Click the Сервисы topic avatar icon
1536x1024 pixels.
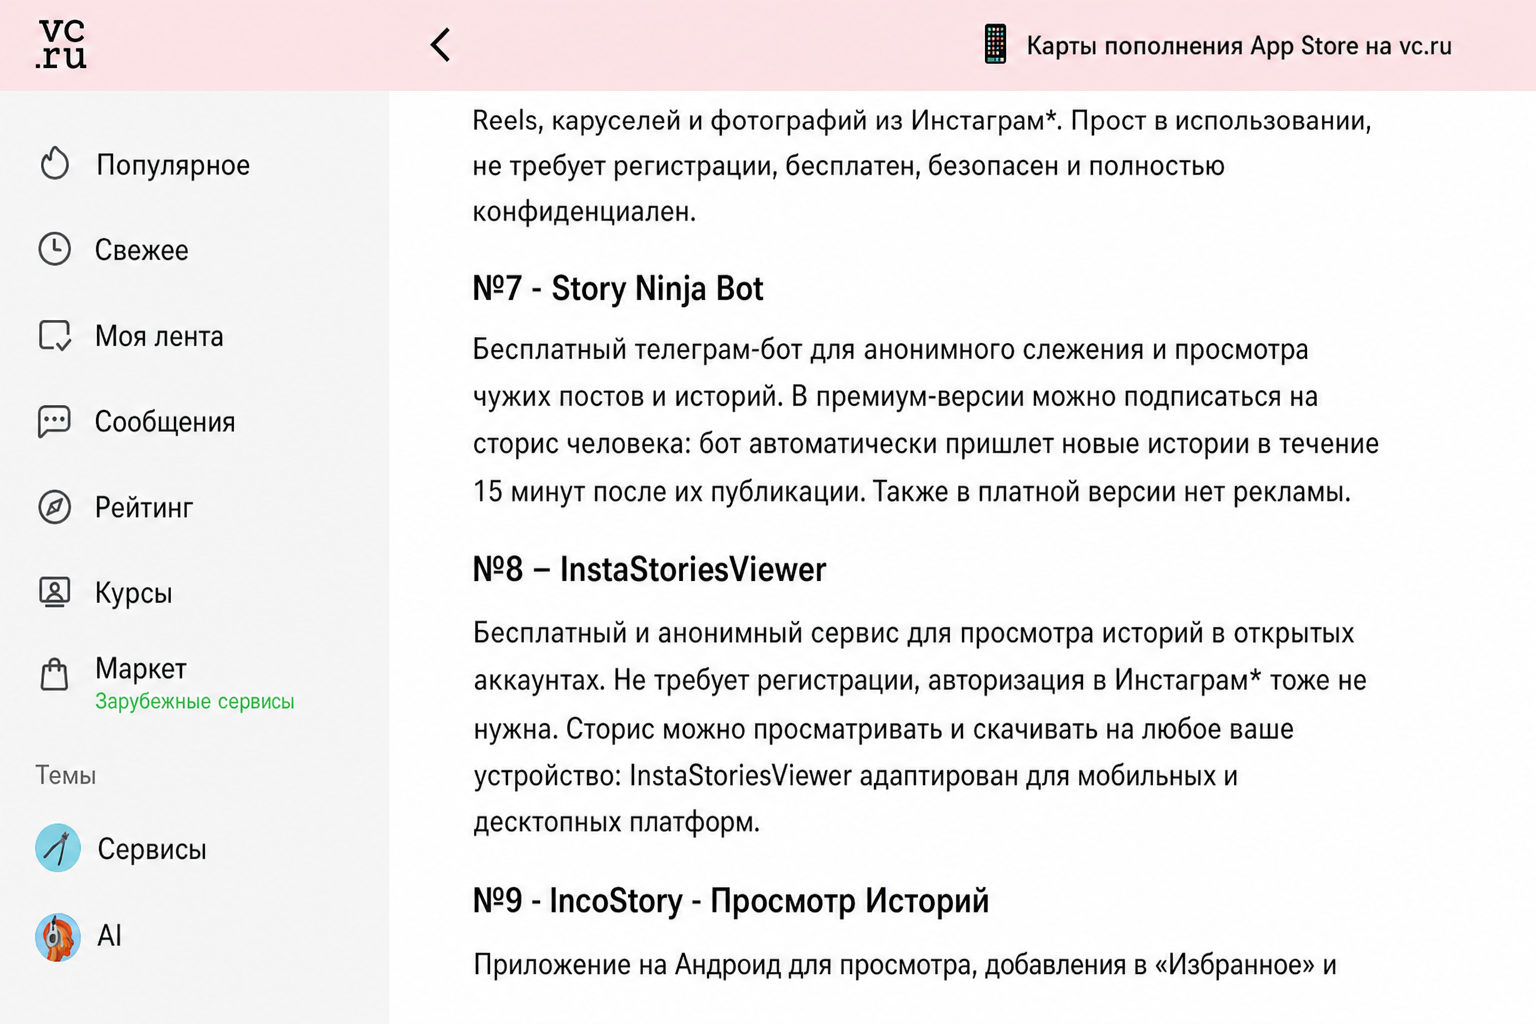click(58, 848)
